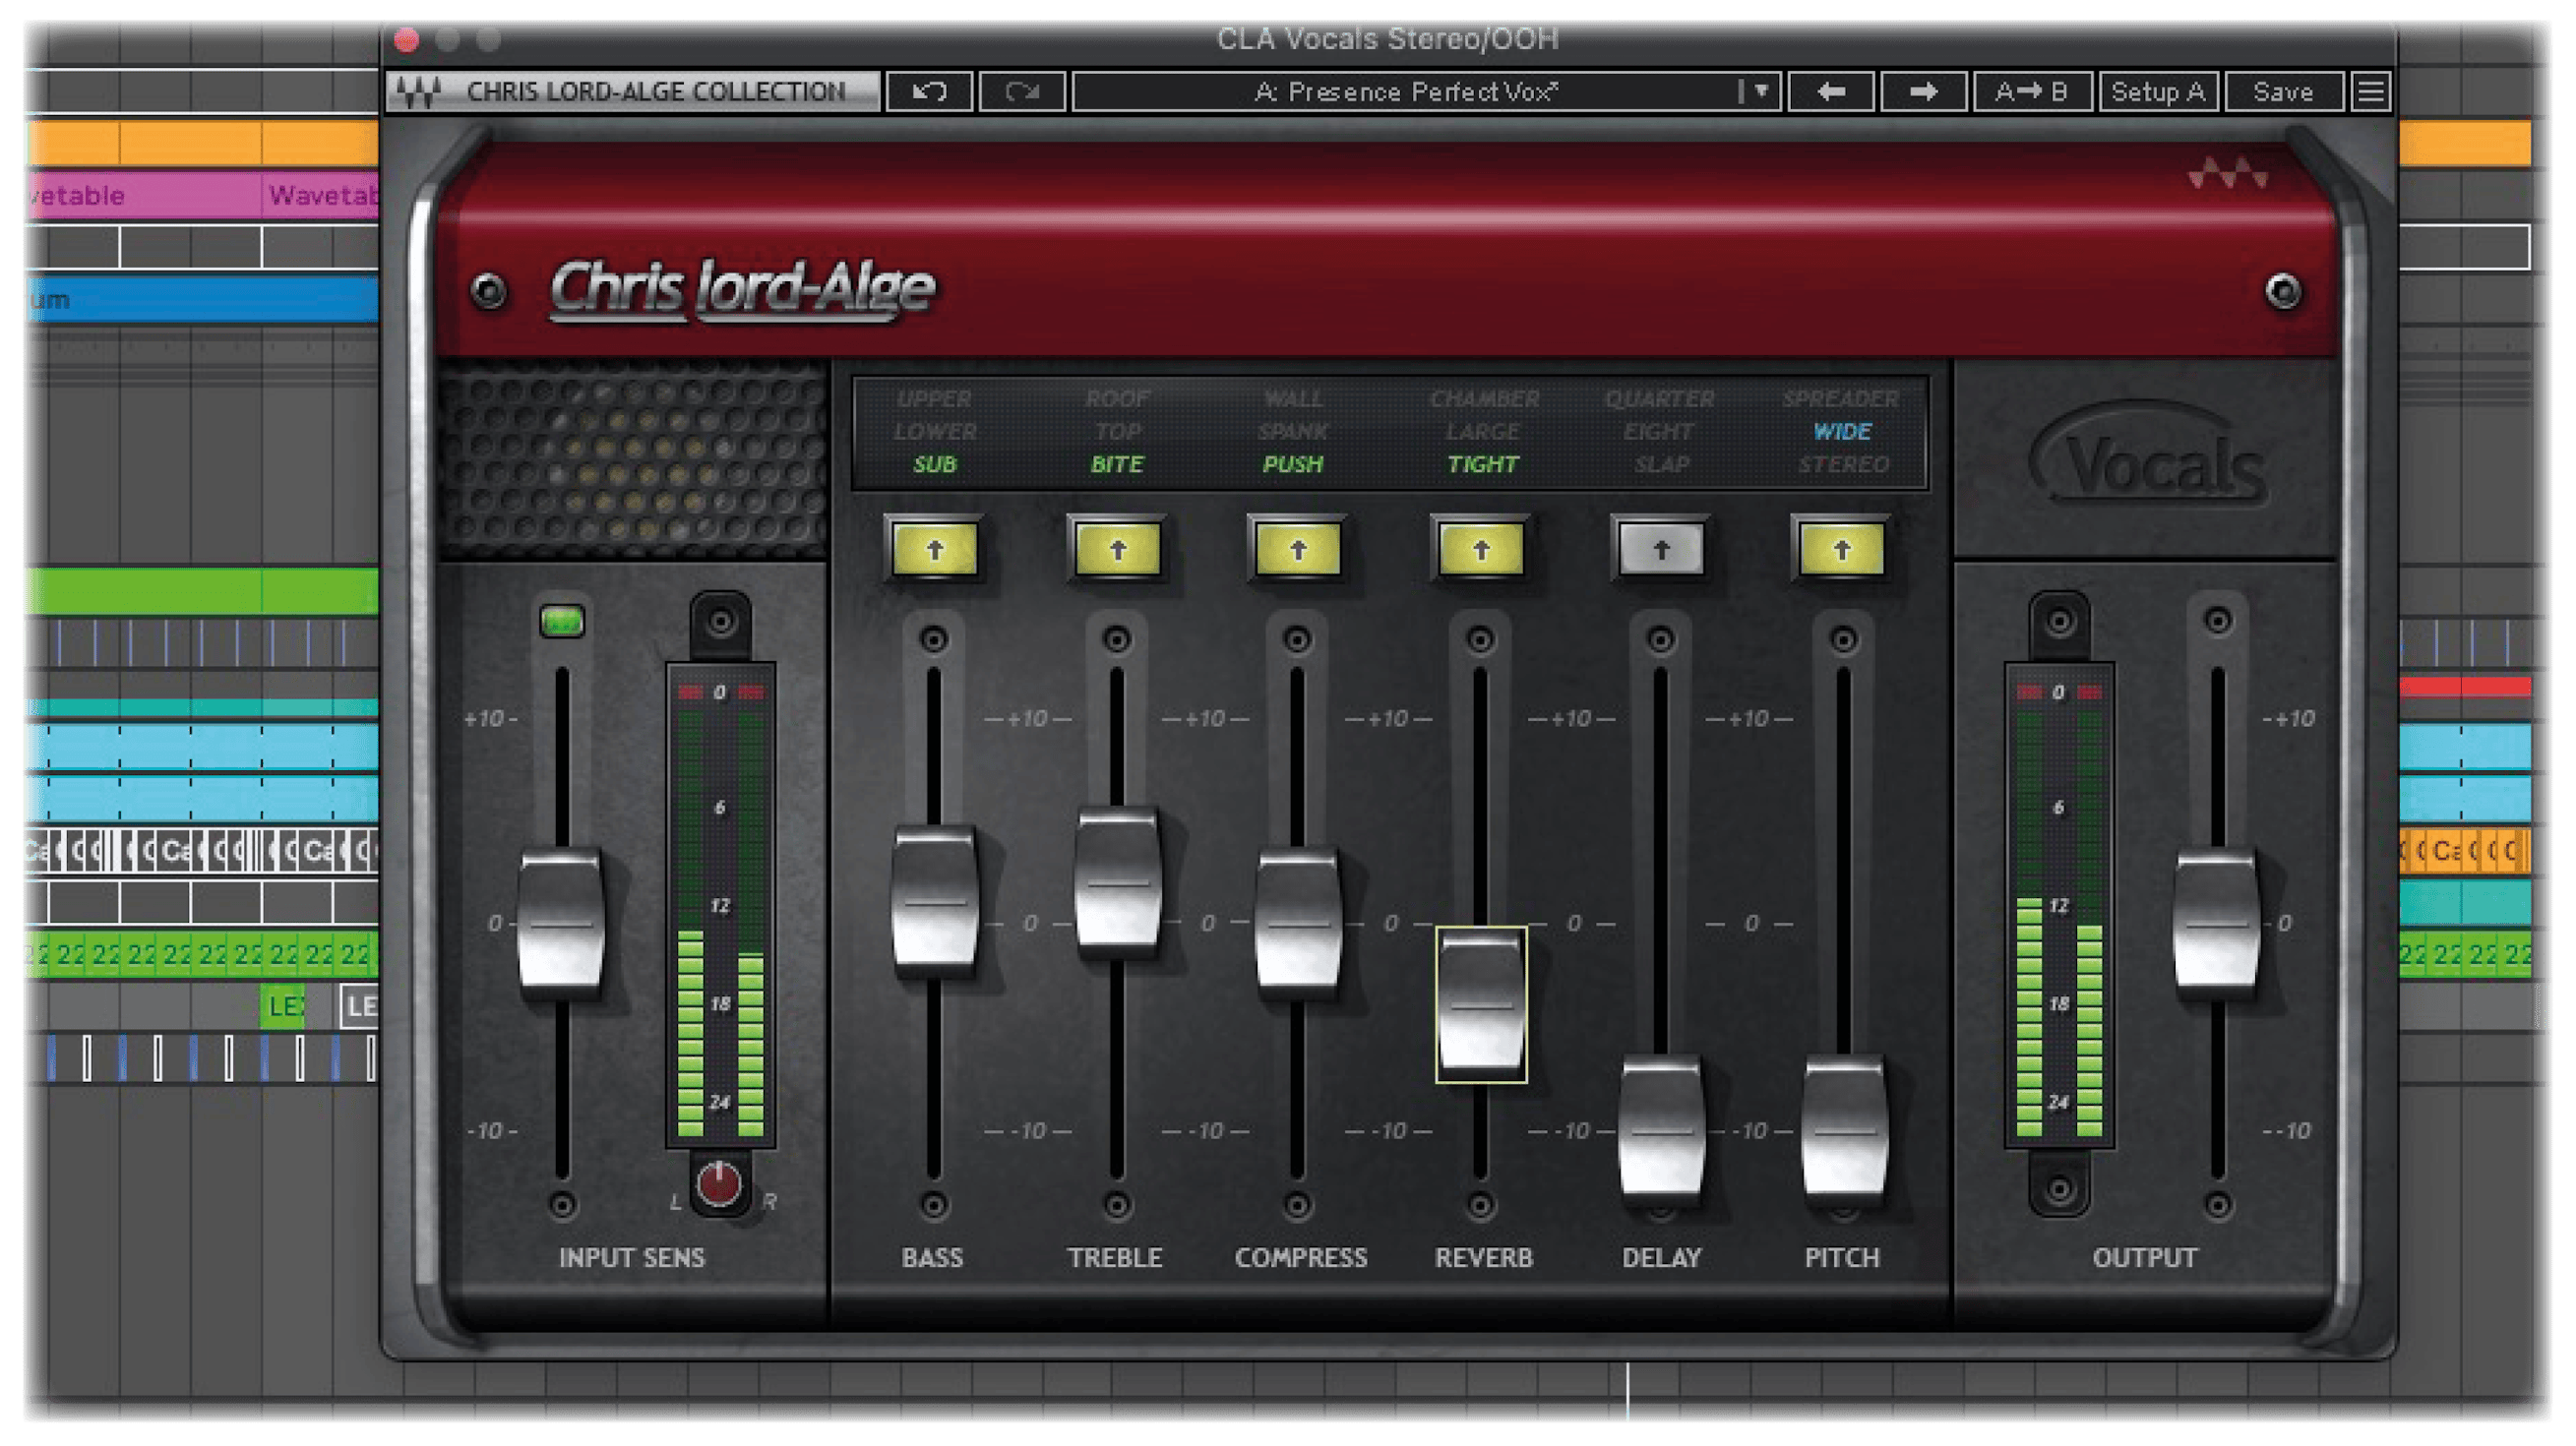Toggle the PITCH mode selector button

(1842, 549)
